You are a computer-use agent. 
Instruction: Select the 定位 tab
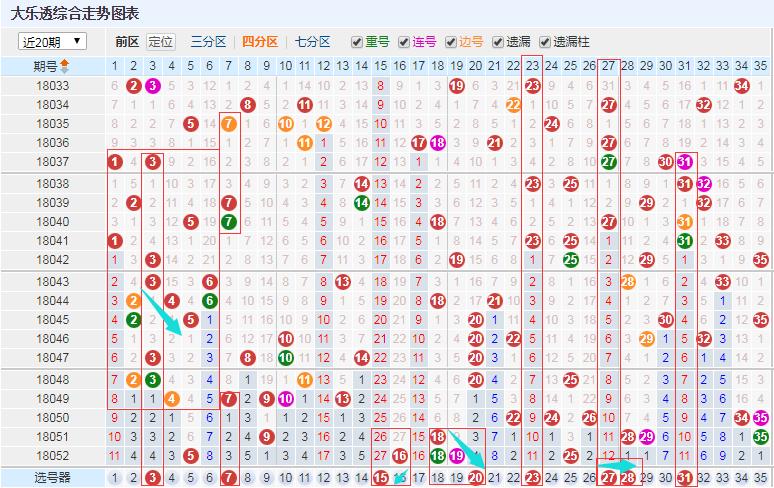(x=161, y=41)
